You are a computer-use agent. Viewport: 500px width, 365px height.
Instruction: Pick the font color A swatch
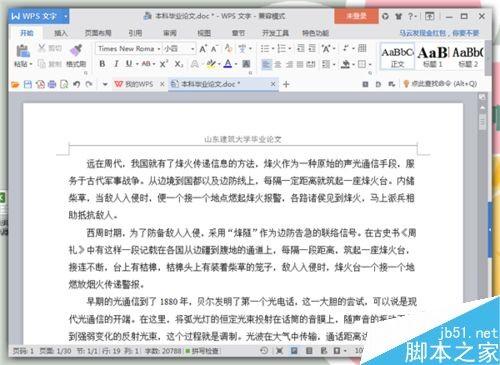[x=228, y=64]
